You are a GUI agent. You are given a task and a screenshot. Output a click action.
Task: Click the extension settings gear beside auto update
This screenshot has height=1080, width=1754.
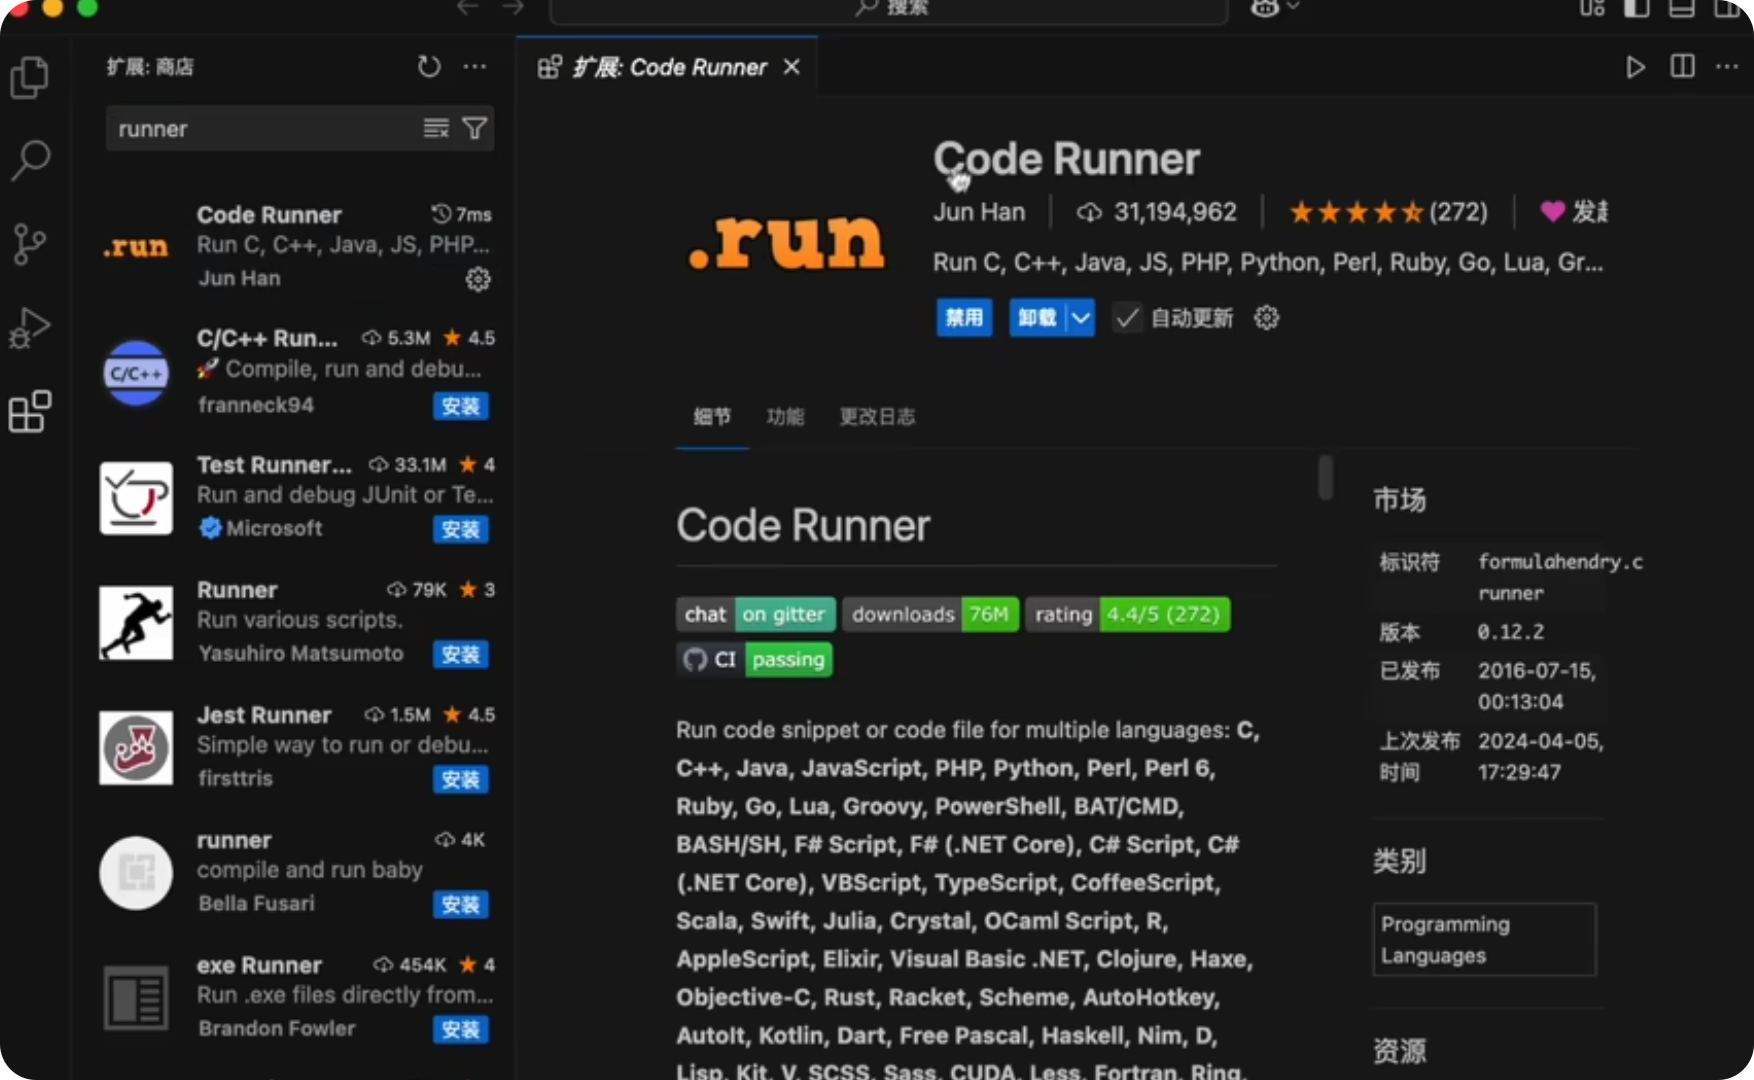[x=1267, y=318]
